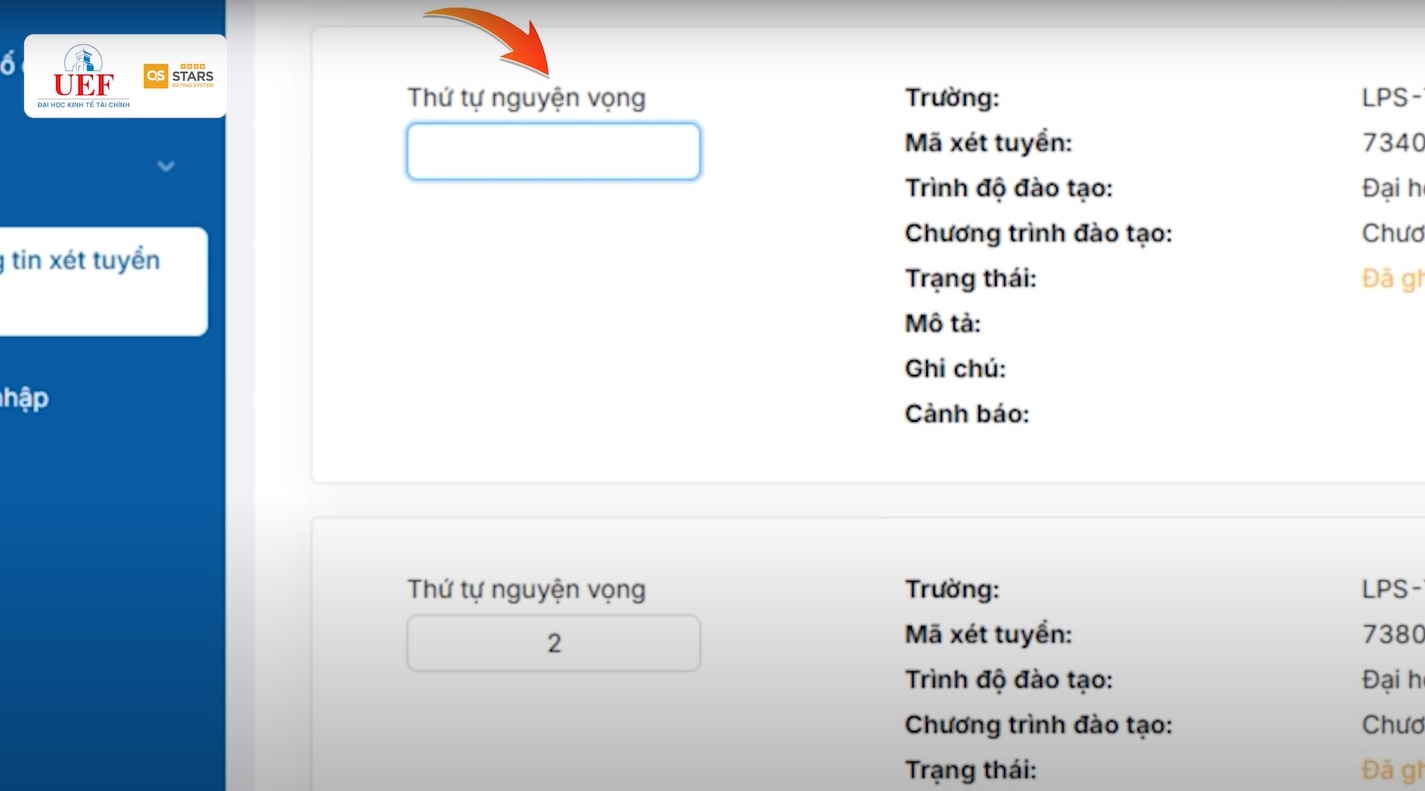Click the 'Chương trình đào tạo' label in the second card
1425x791 pixels.
[x=1038, y=725]
